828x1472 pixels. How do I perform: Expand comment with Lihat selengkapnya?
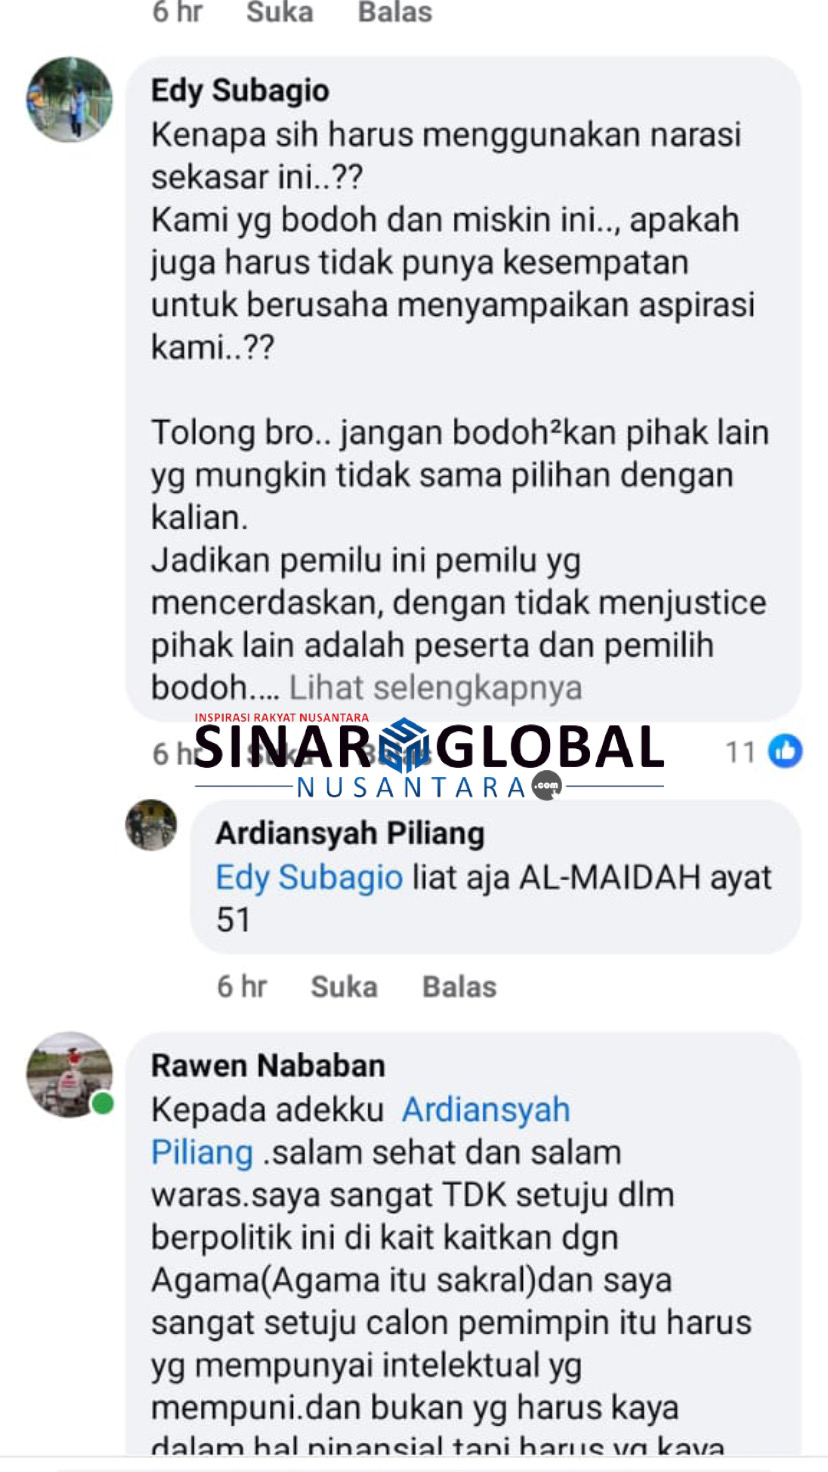[436, 688]
